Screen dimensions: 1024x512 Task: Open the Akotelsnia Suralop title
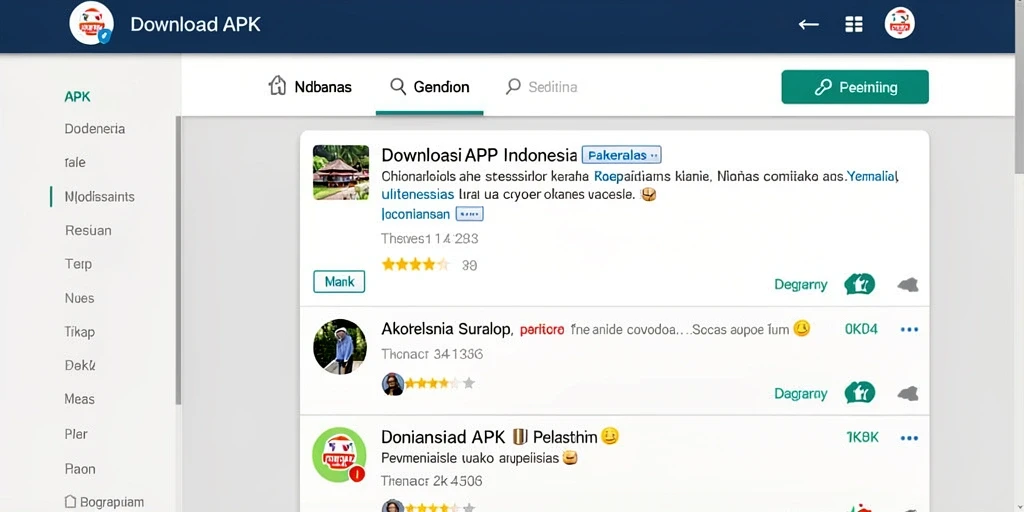click(447, 330)
